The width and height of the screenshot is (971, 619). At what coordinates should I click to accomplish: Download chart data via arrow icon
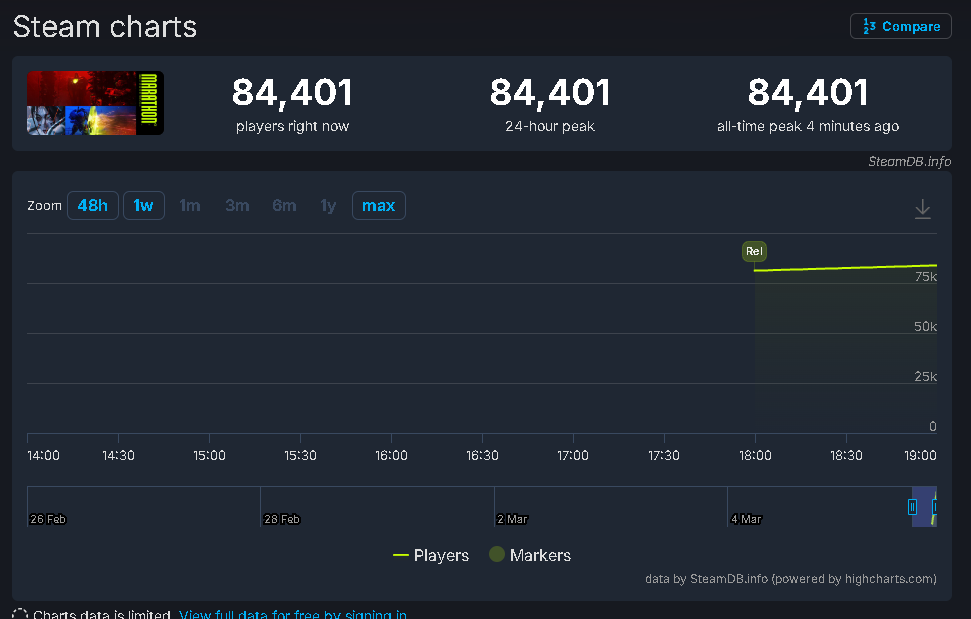923,209
